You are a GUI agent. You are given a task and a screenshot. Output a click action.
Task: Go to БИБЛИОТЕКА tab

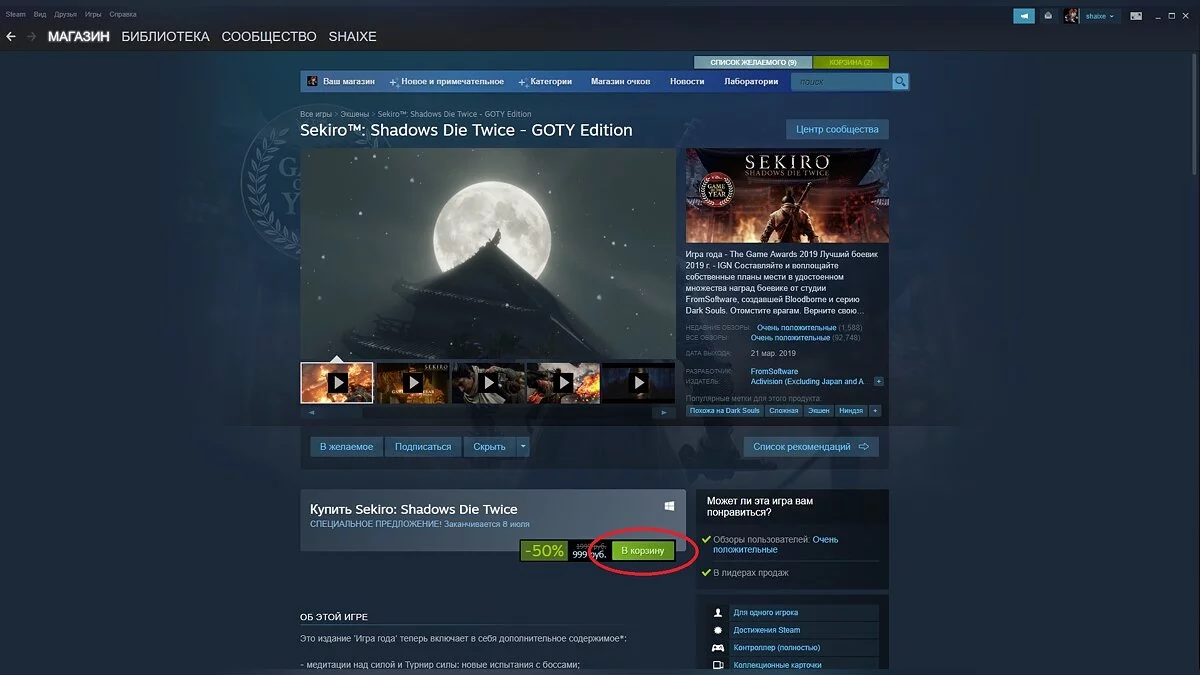pos(165,36)
